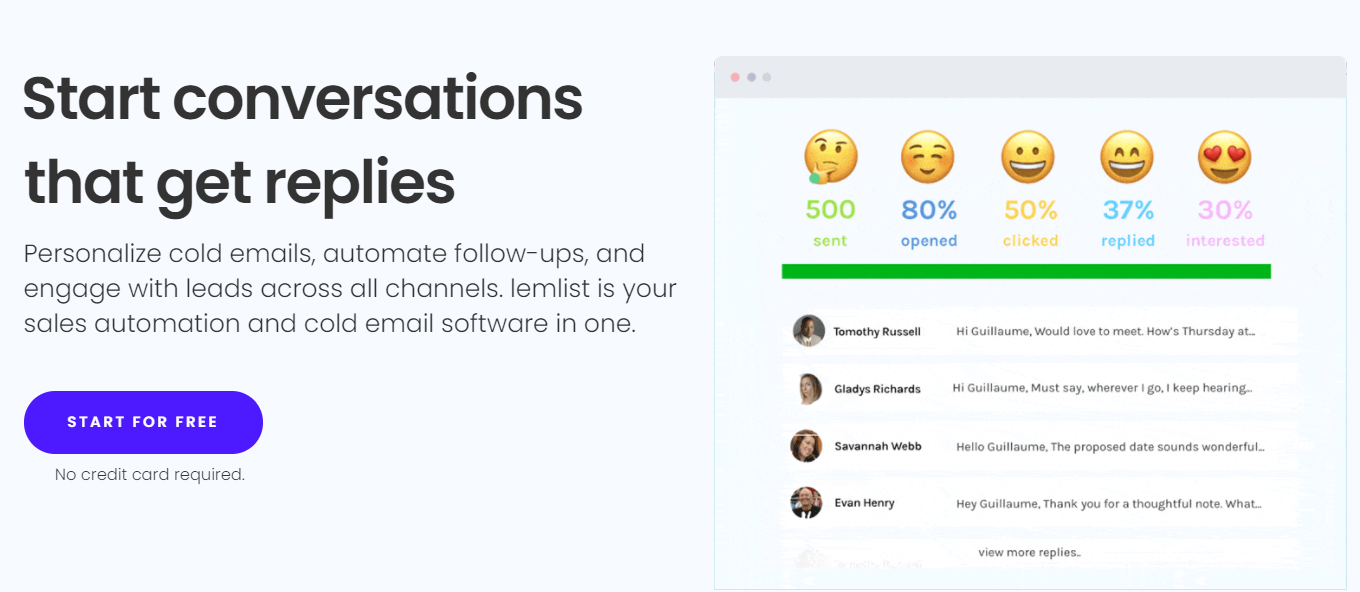This screenshot has height=592, width=1360.
Task: Open the view more replies link
Action: click(x=1030, y=552)
